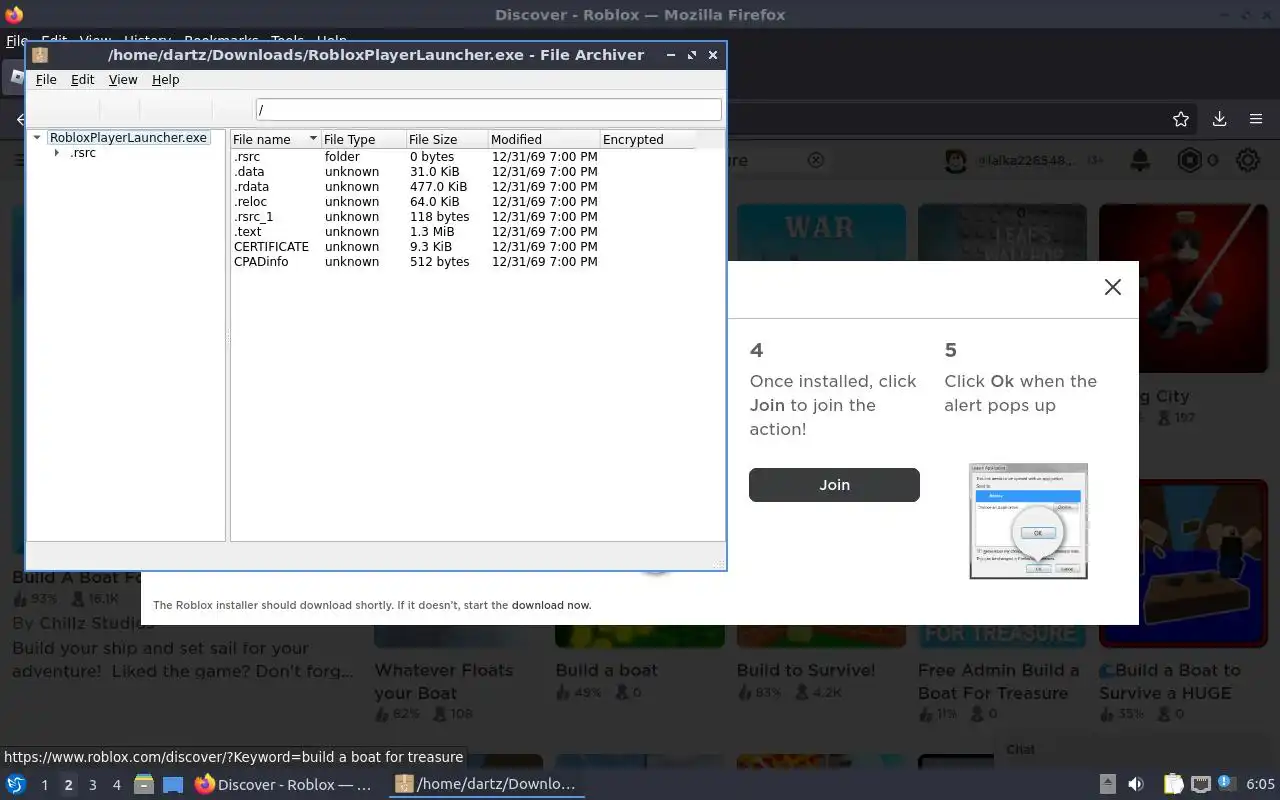Image resolution: width=1280 pixels, height=800 pixels.
Task: Click the show desktop taskbar icon
Action: pyautogui.click(x=173, y=785)
